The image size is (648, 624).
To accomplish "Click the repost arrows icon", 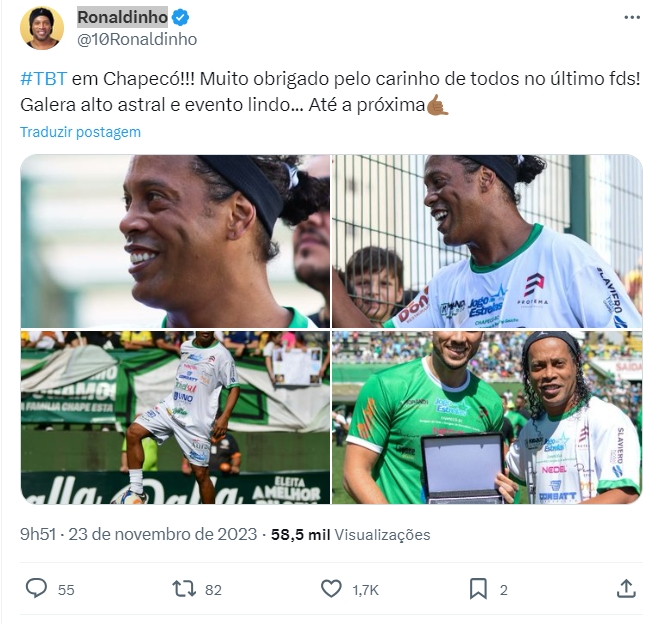I will click(x=184, y=588).
